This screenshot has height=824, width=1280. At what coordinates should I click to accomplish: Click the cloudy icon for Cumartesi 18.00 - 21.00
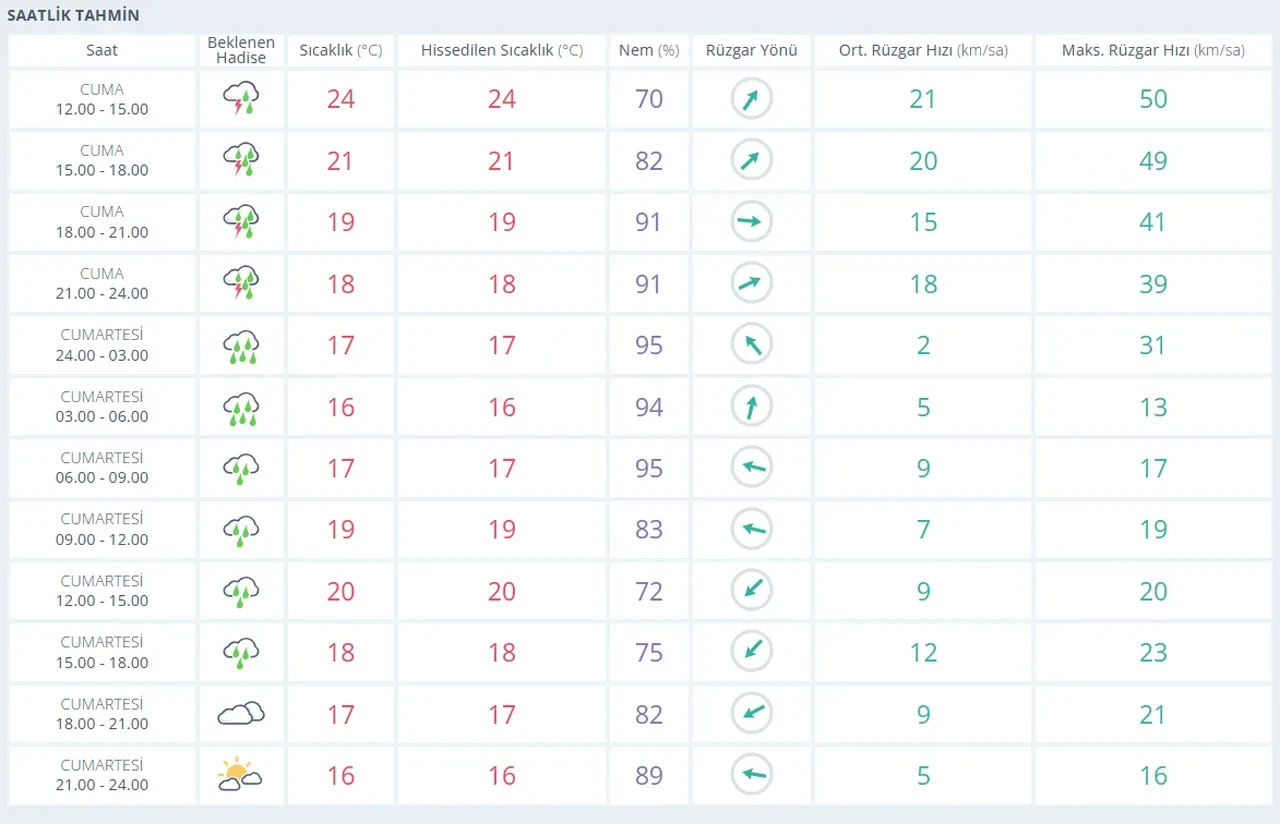click(241, 714)
